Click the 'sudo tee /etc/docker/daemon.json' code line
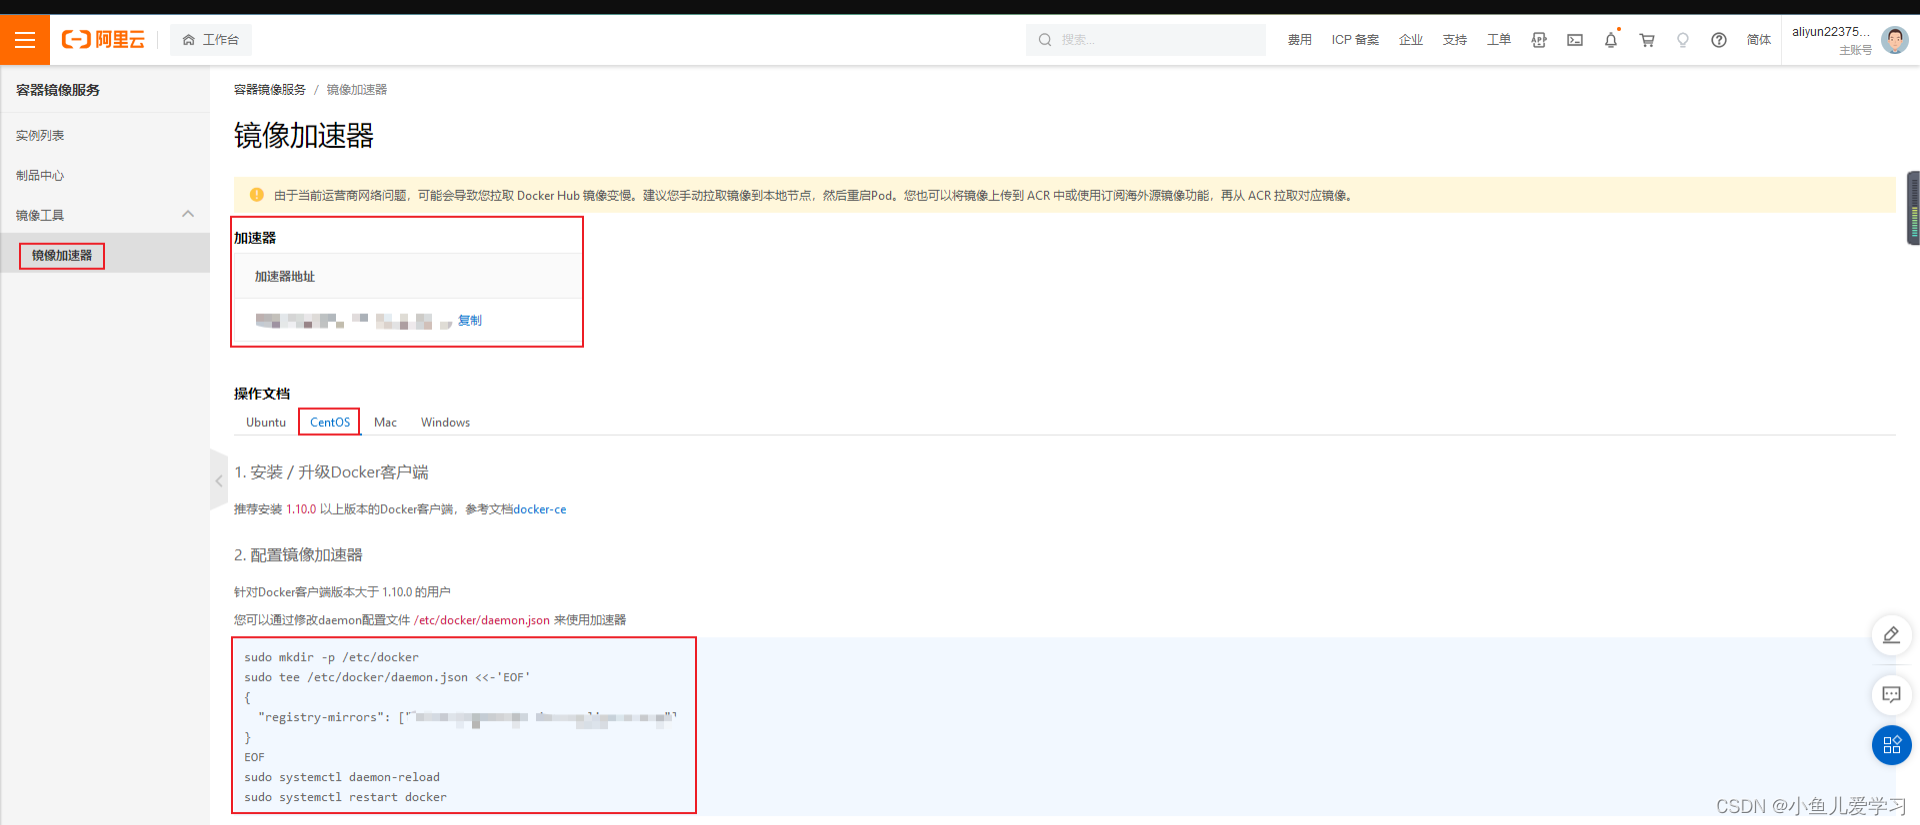 pos(387,677)
